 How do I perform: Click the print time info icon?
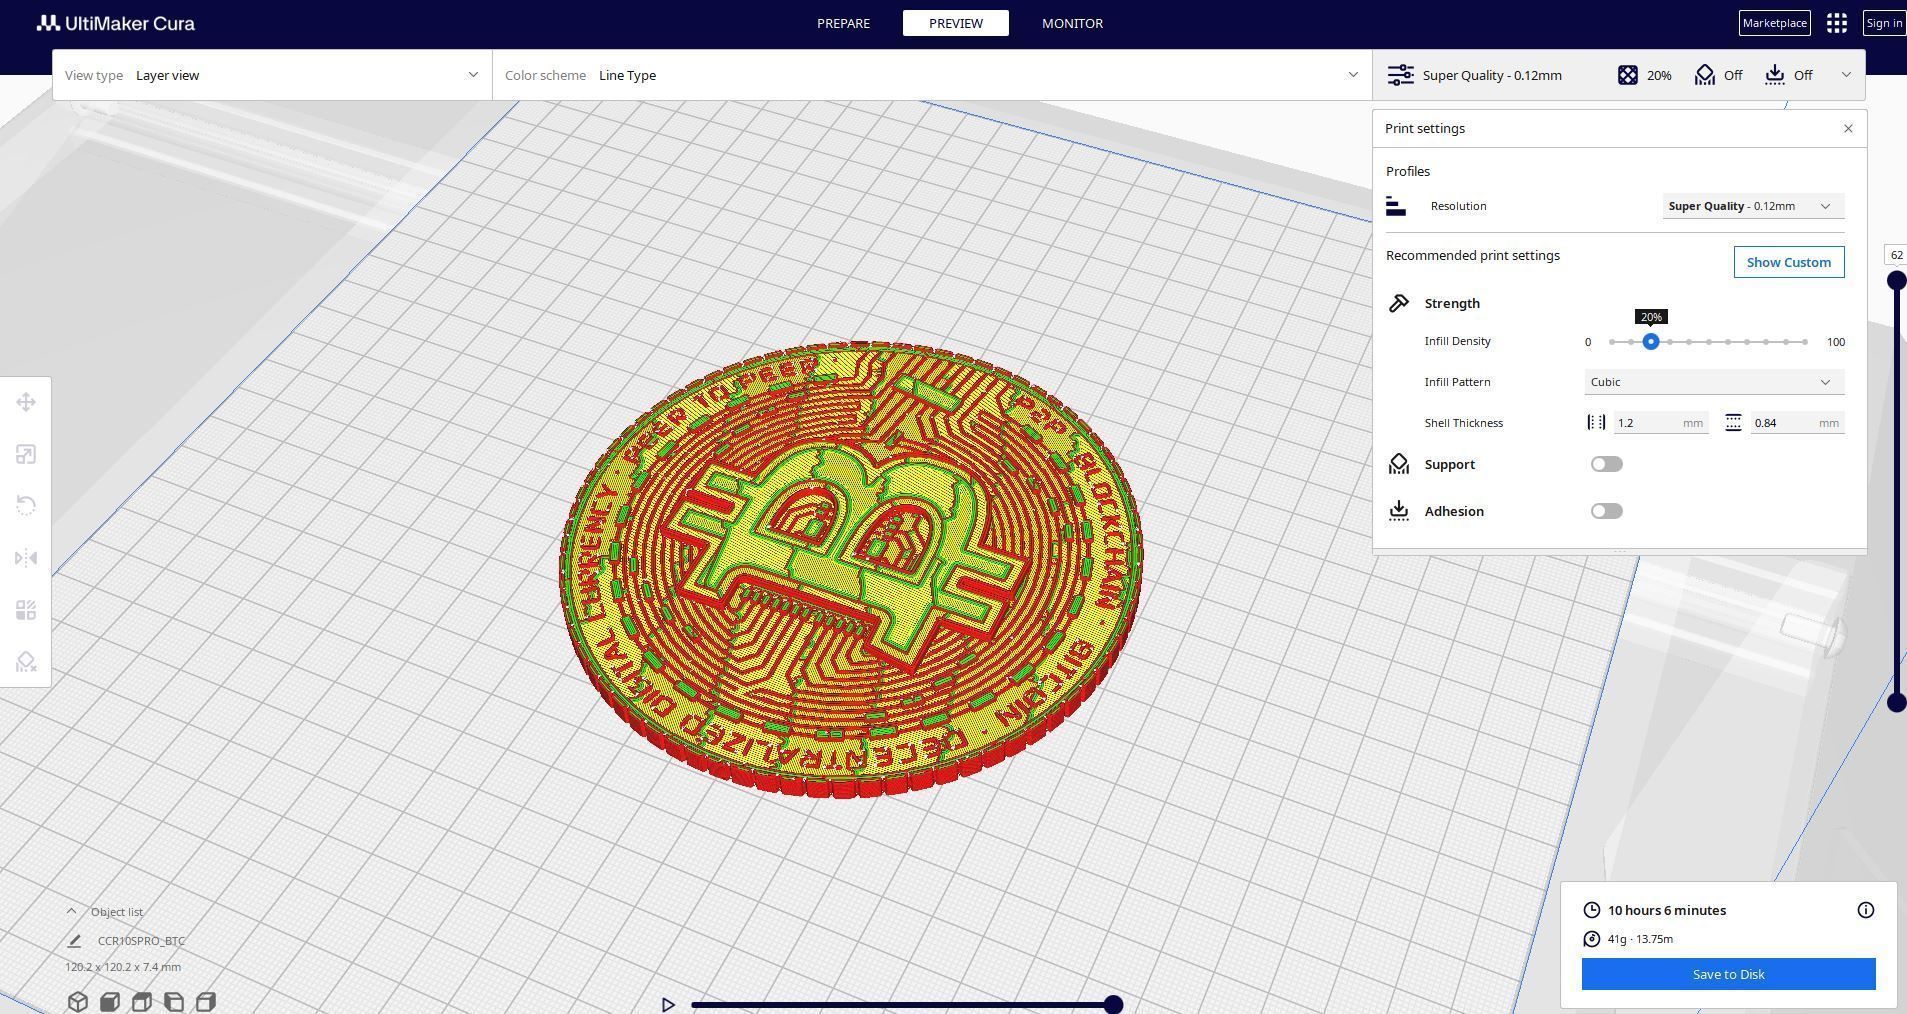(1866, 910)
